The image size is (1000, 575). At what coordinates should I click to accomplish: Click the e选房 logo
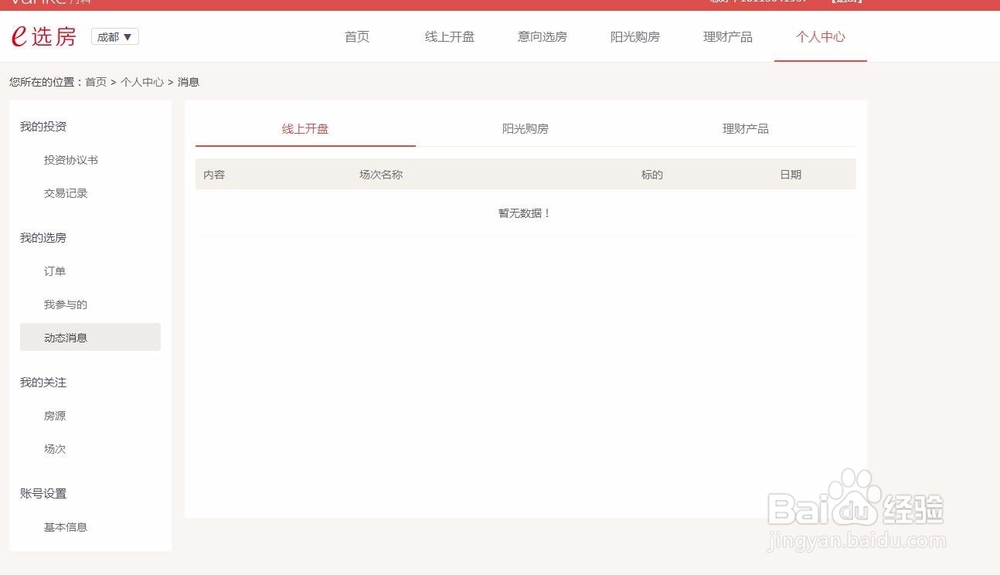coord(43,36)
